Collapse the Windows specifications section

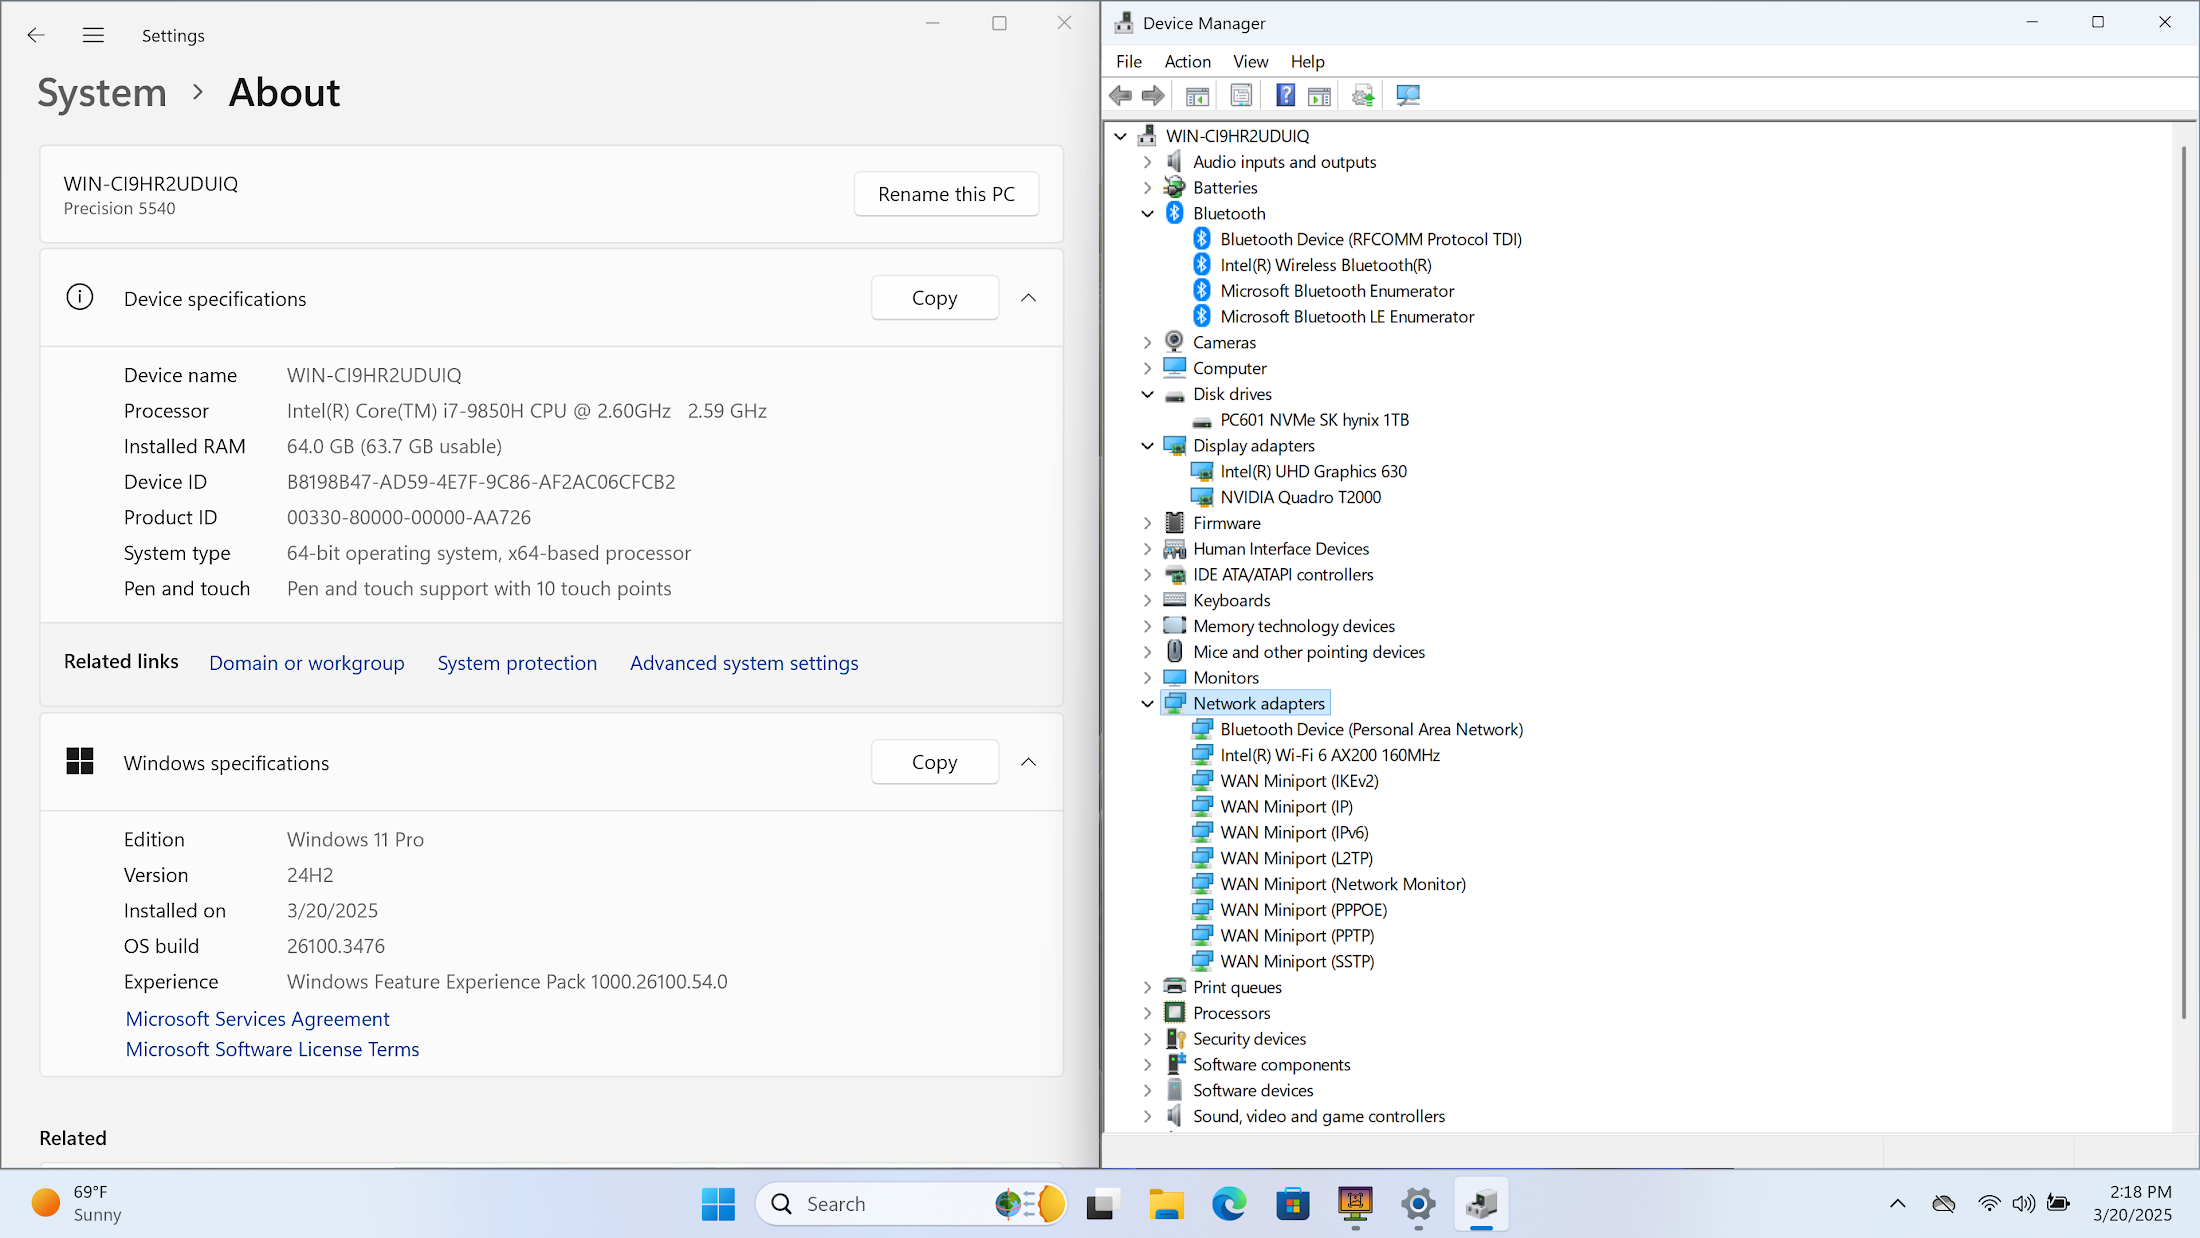pos(1028,762)
